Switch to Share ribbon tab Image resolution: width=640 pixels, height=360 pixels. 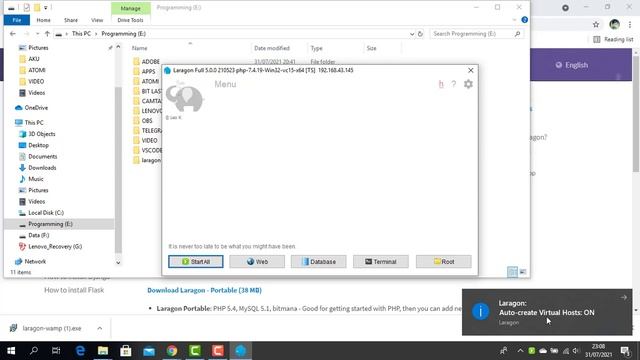(x=71, y=20)
